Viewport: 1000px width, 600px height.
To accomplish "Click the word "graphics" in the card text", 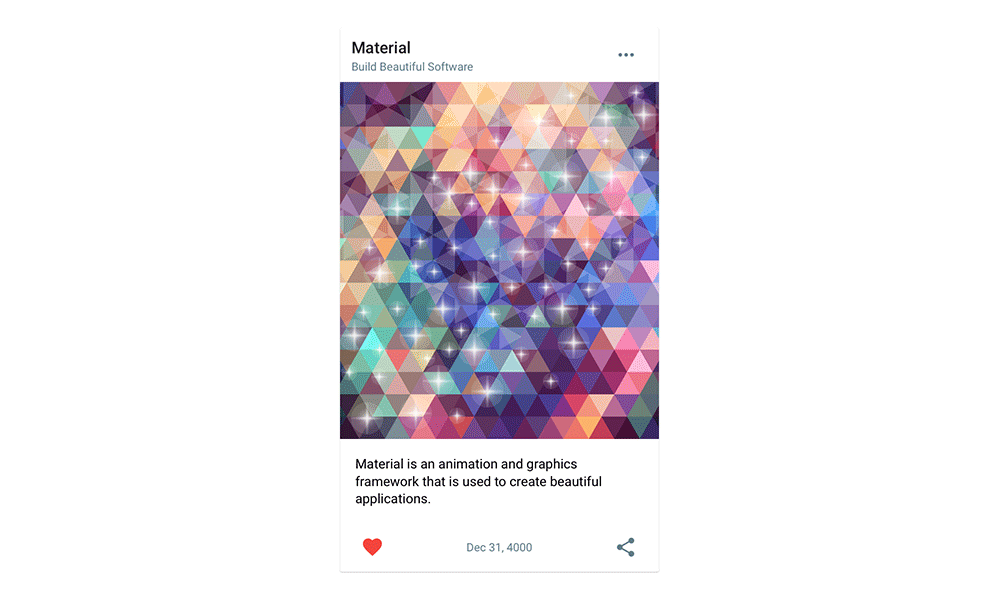I will [x=552, y=465].
